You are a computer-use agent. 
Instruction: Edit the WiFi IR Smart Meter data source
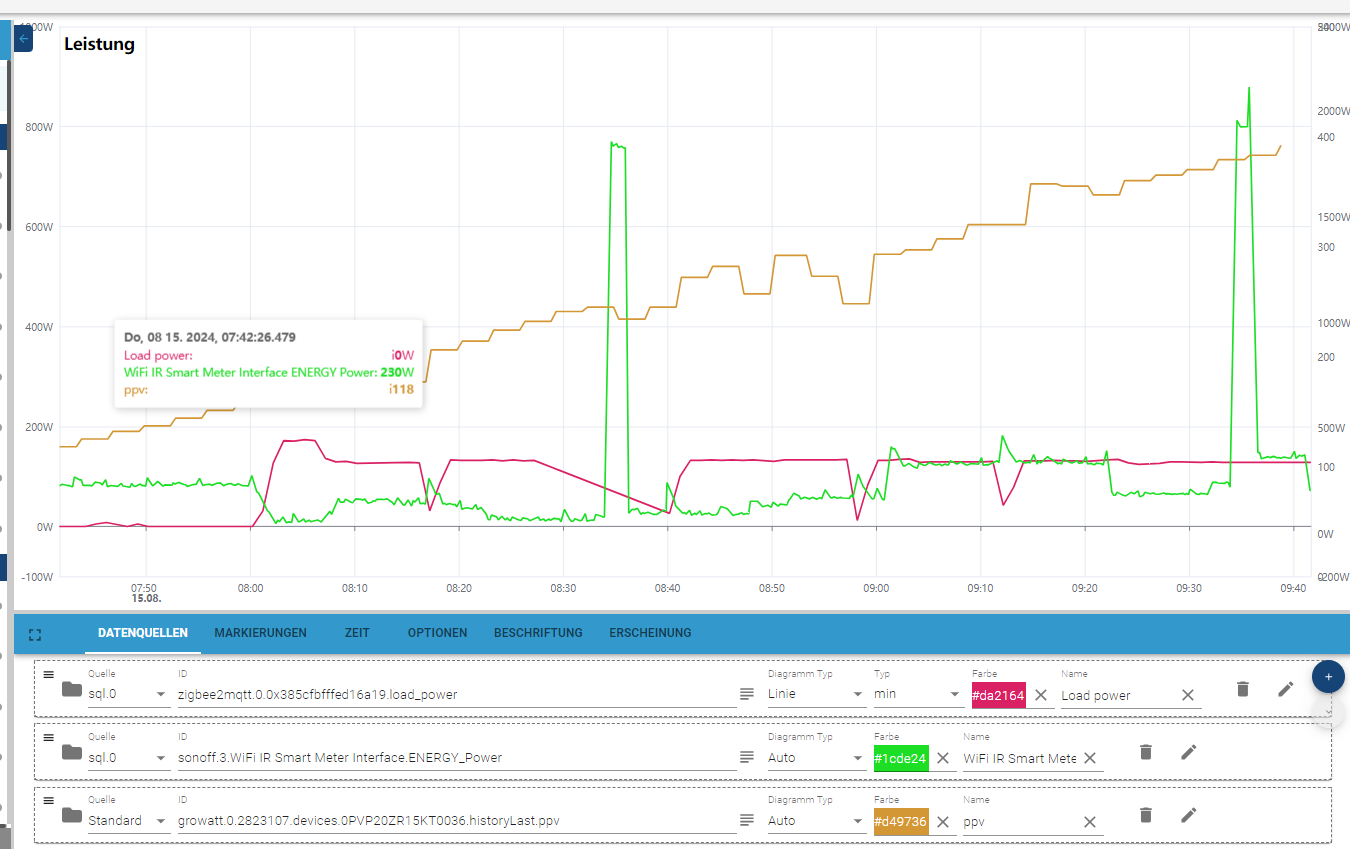tap(1189, 751)
